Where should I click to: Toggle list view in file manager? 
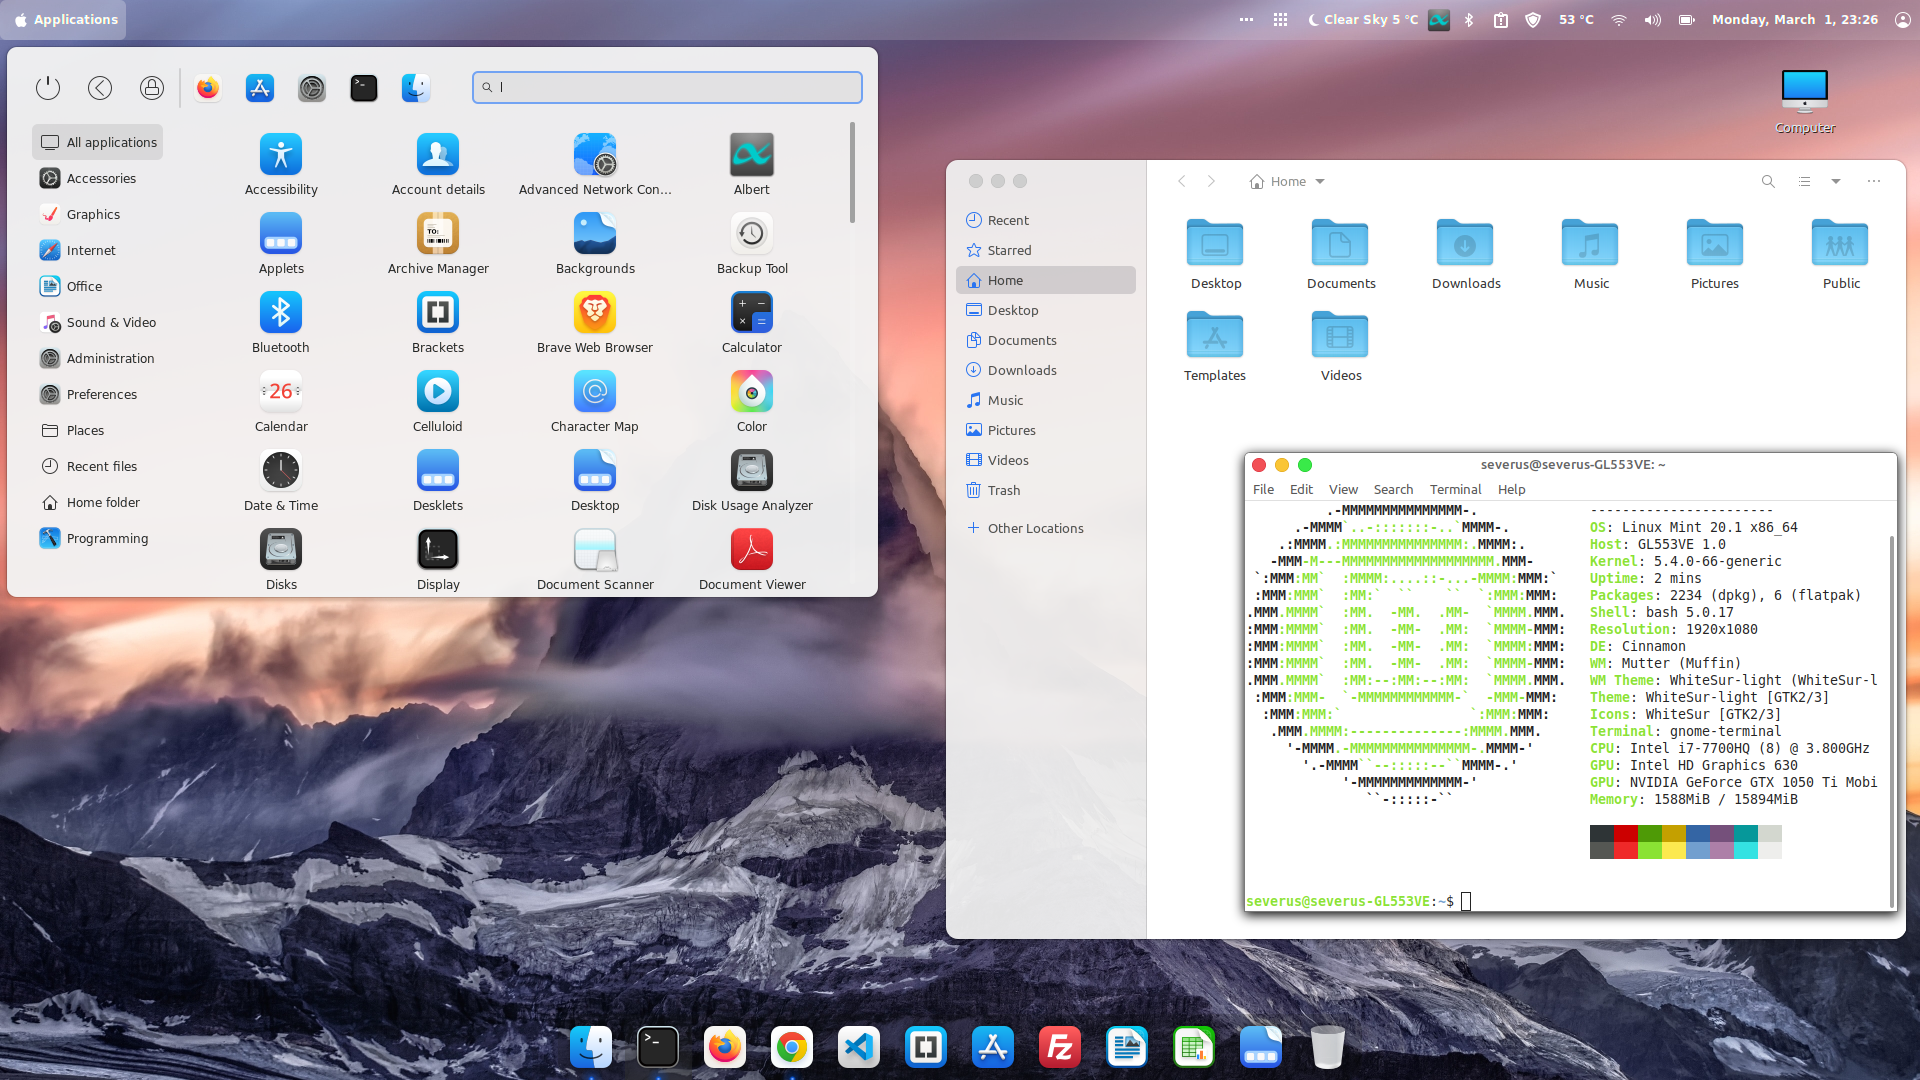pyautogui.click(x=1804, y=181)
